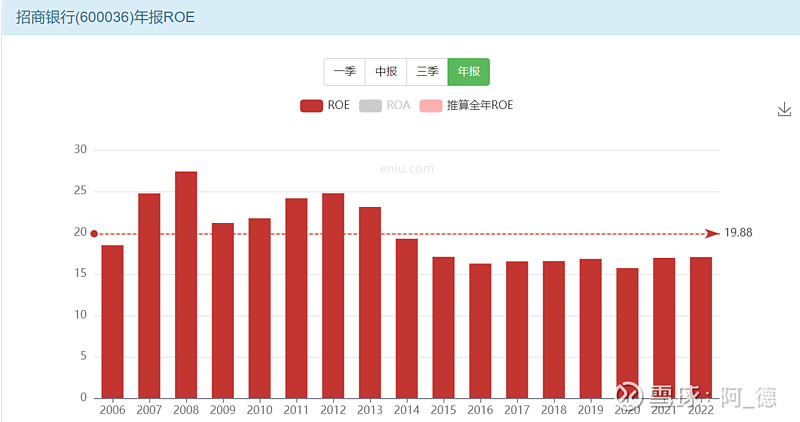Click the 2009 ROE bar

pyautogui.click(x=222, y=310)
